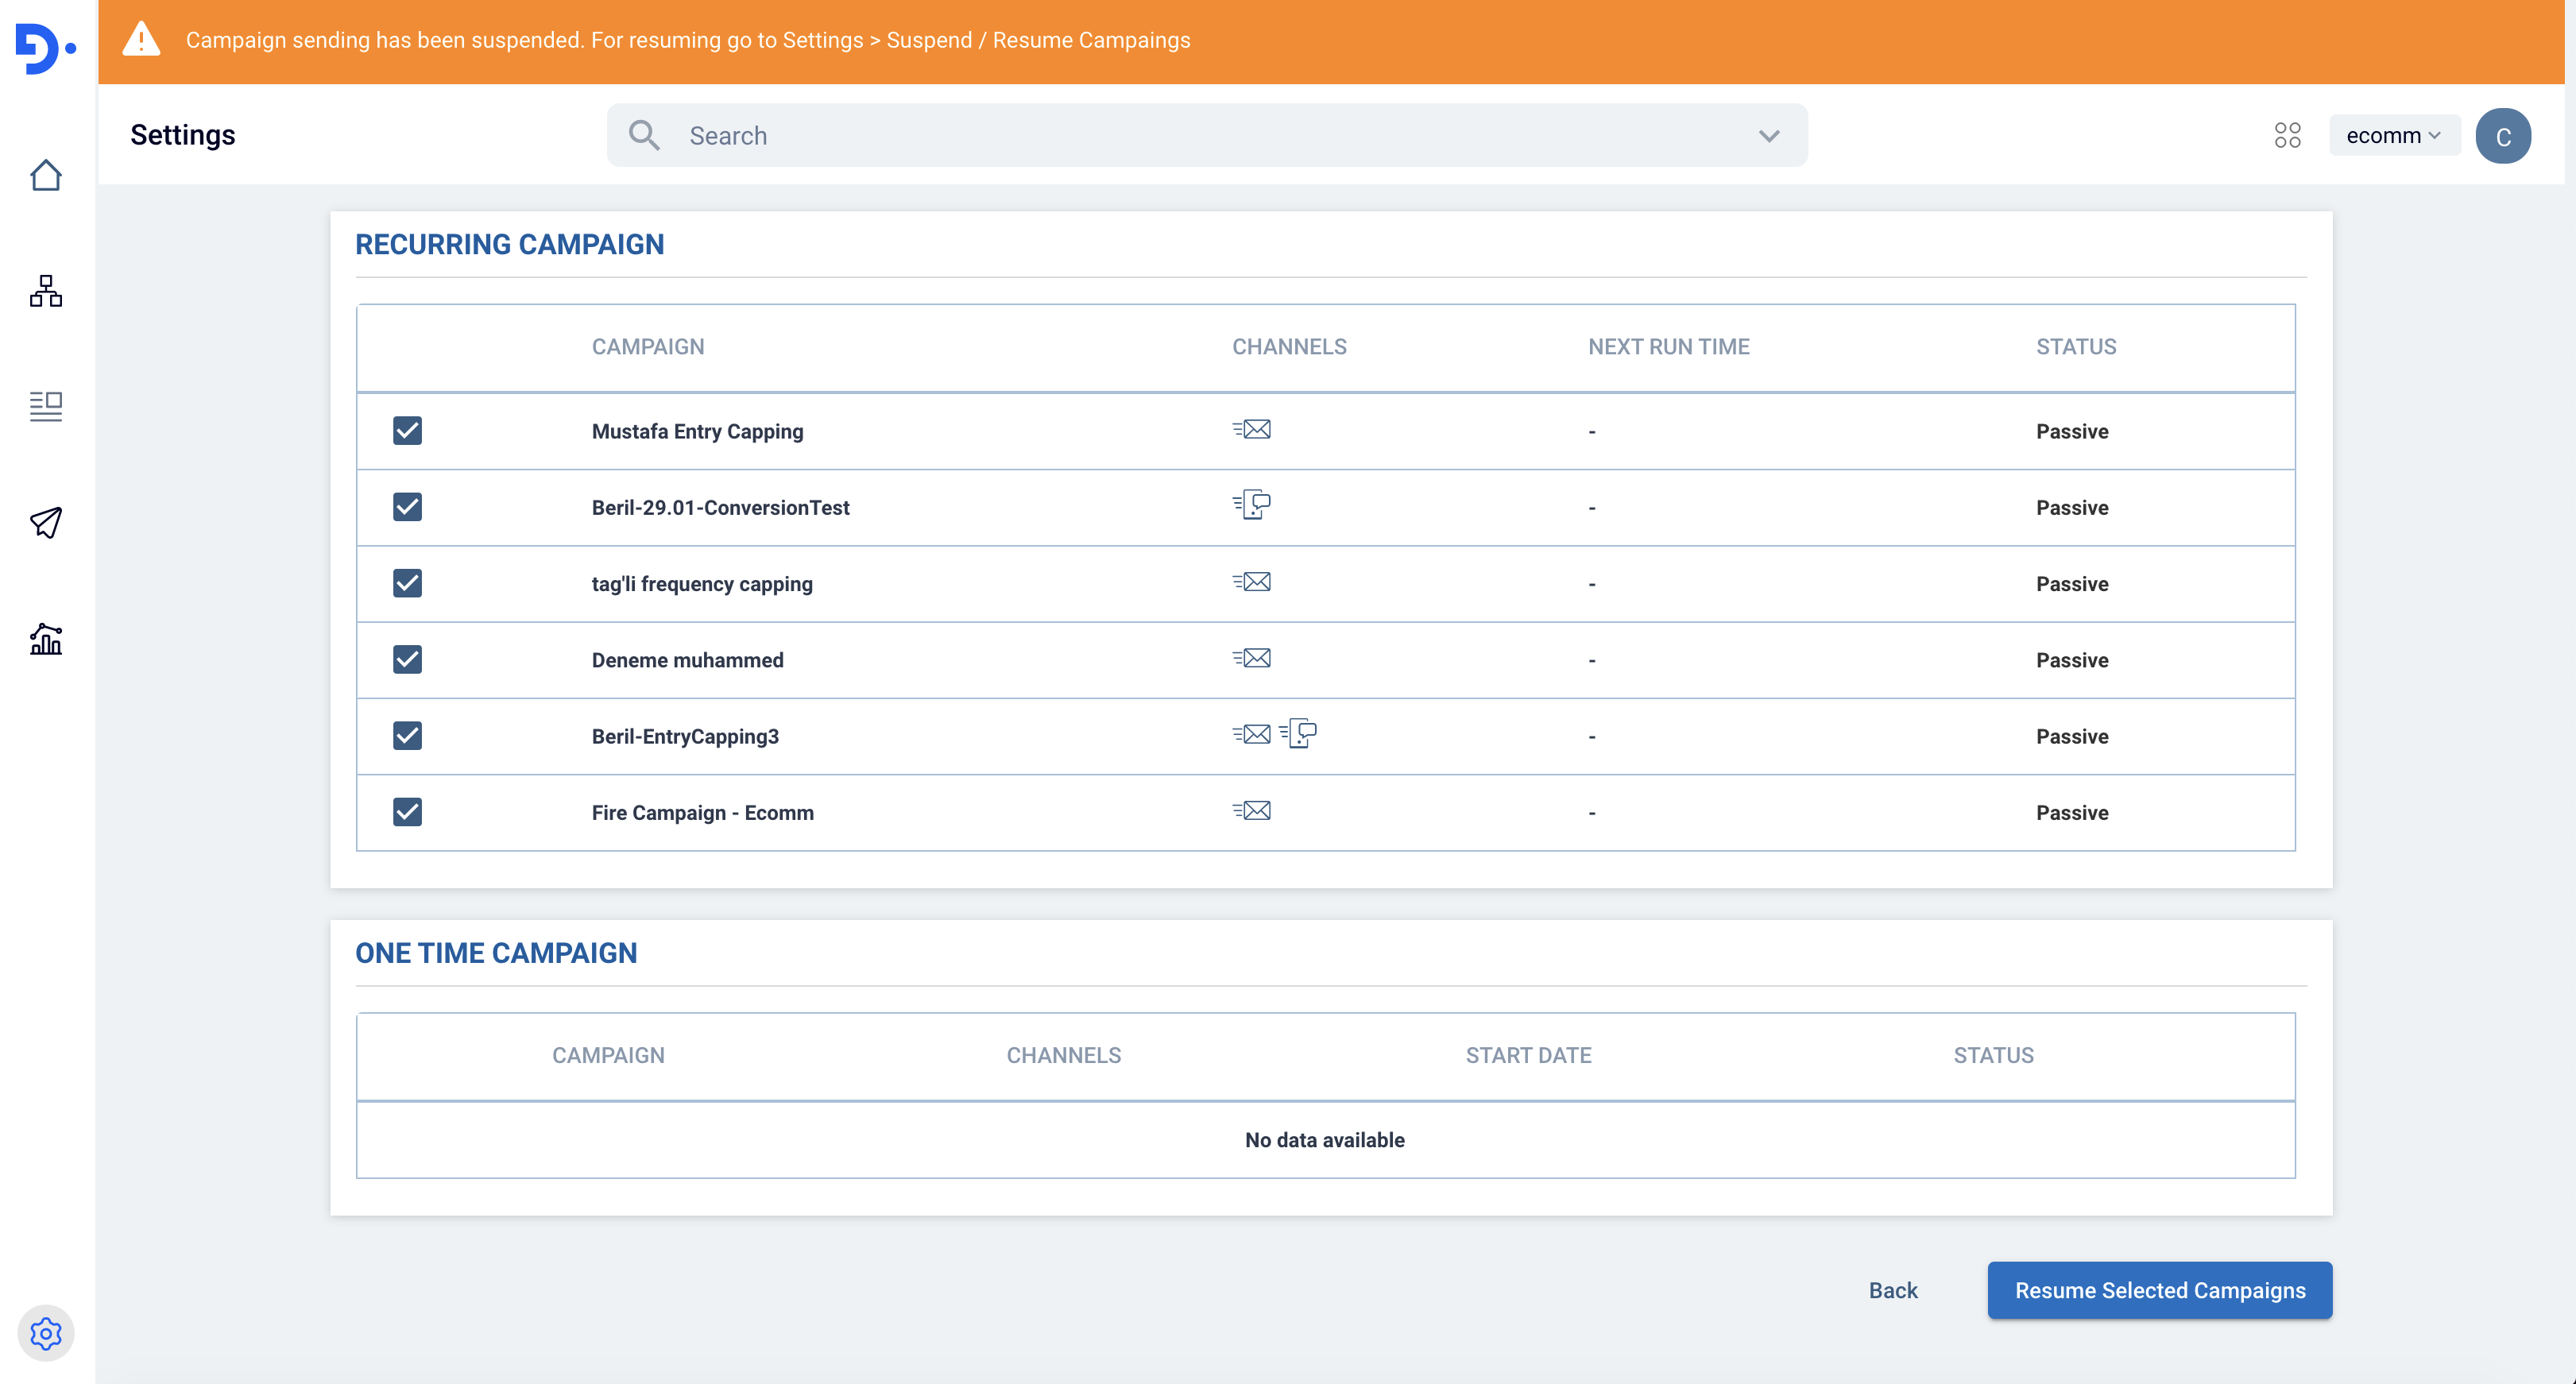This screenshot has width=2576, height=1384.
Task: Open the analytics chart sidebar icon
Action: (46, 638)
